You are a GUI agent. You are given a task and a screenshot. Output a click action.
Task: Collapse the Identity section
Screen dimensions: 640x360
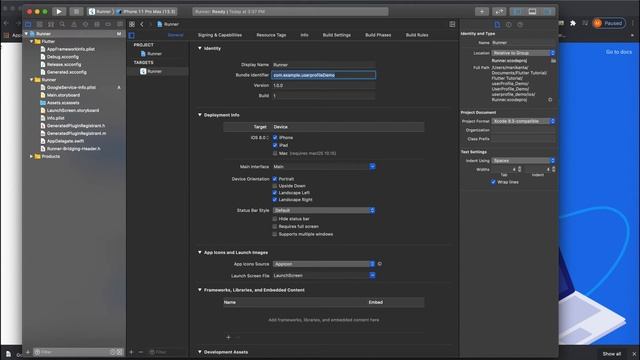coord(200,48)
